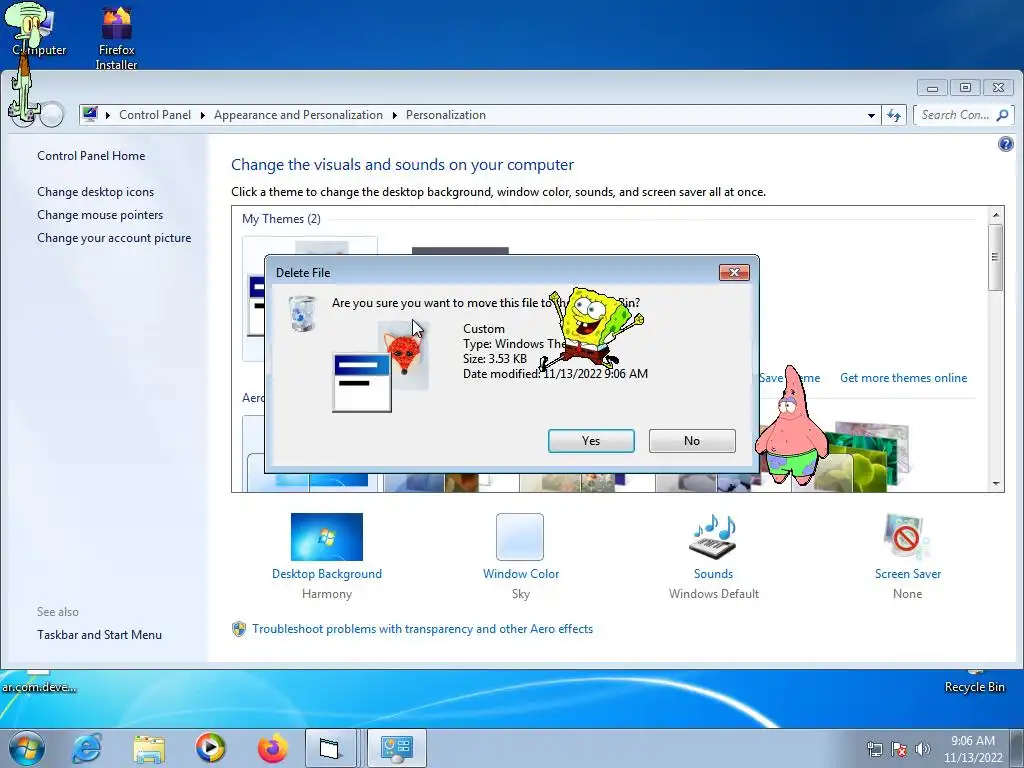Image resolution: width=1024 pixels, height=768 pixels.
Task: Launch Internet Explorer from taskbar
Action: [x=87, y=748]
